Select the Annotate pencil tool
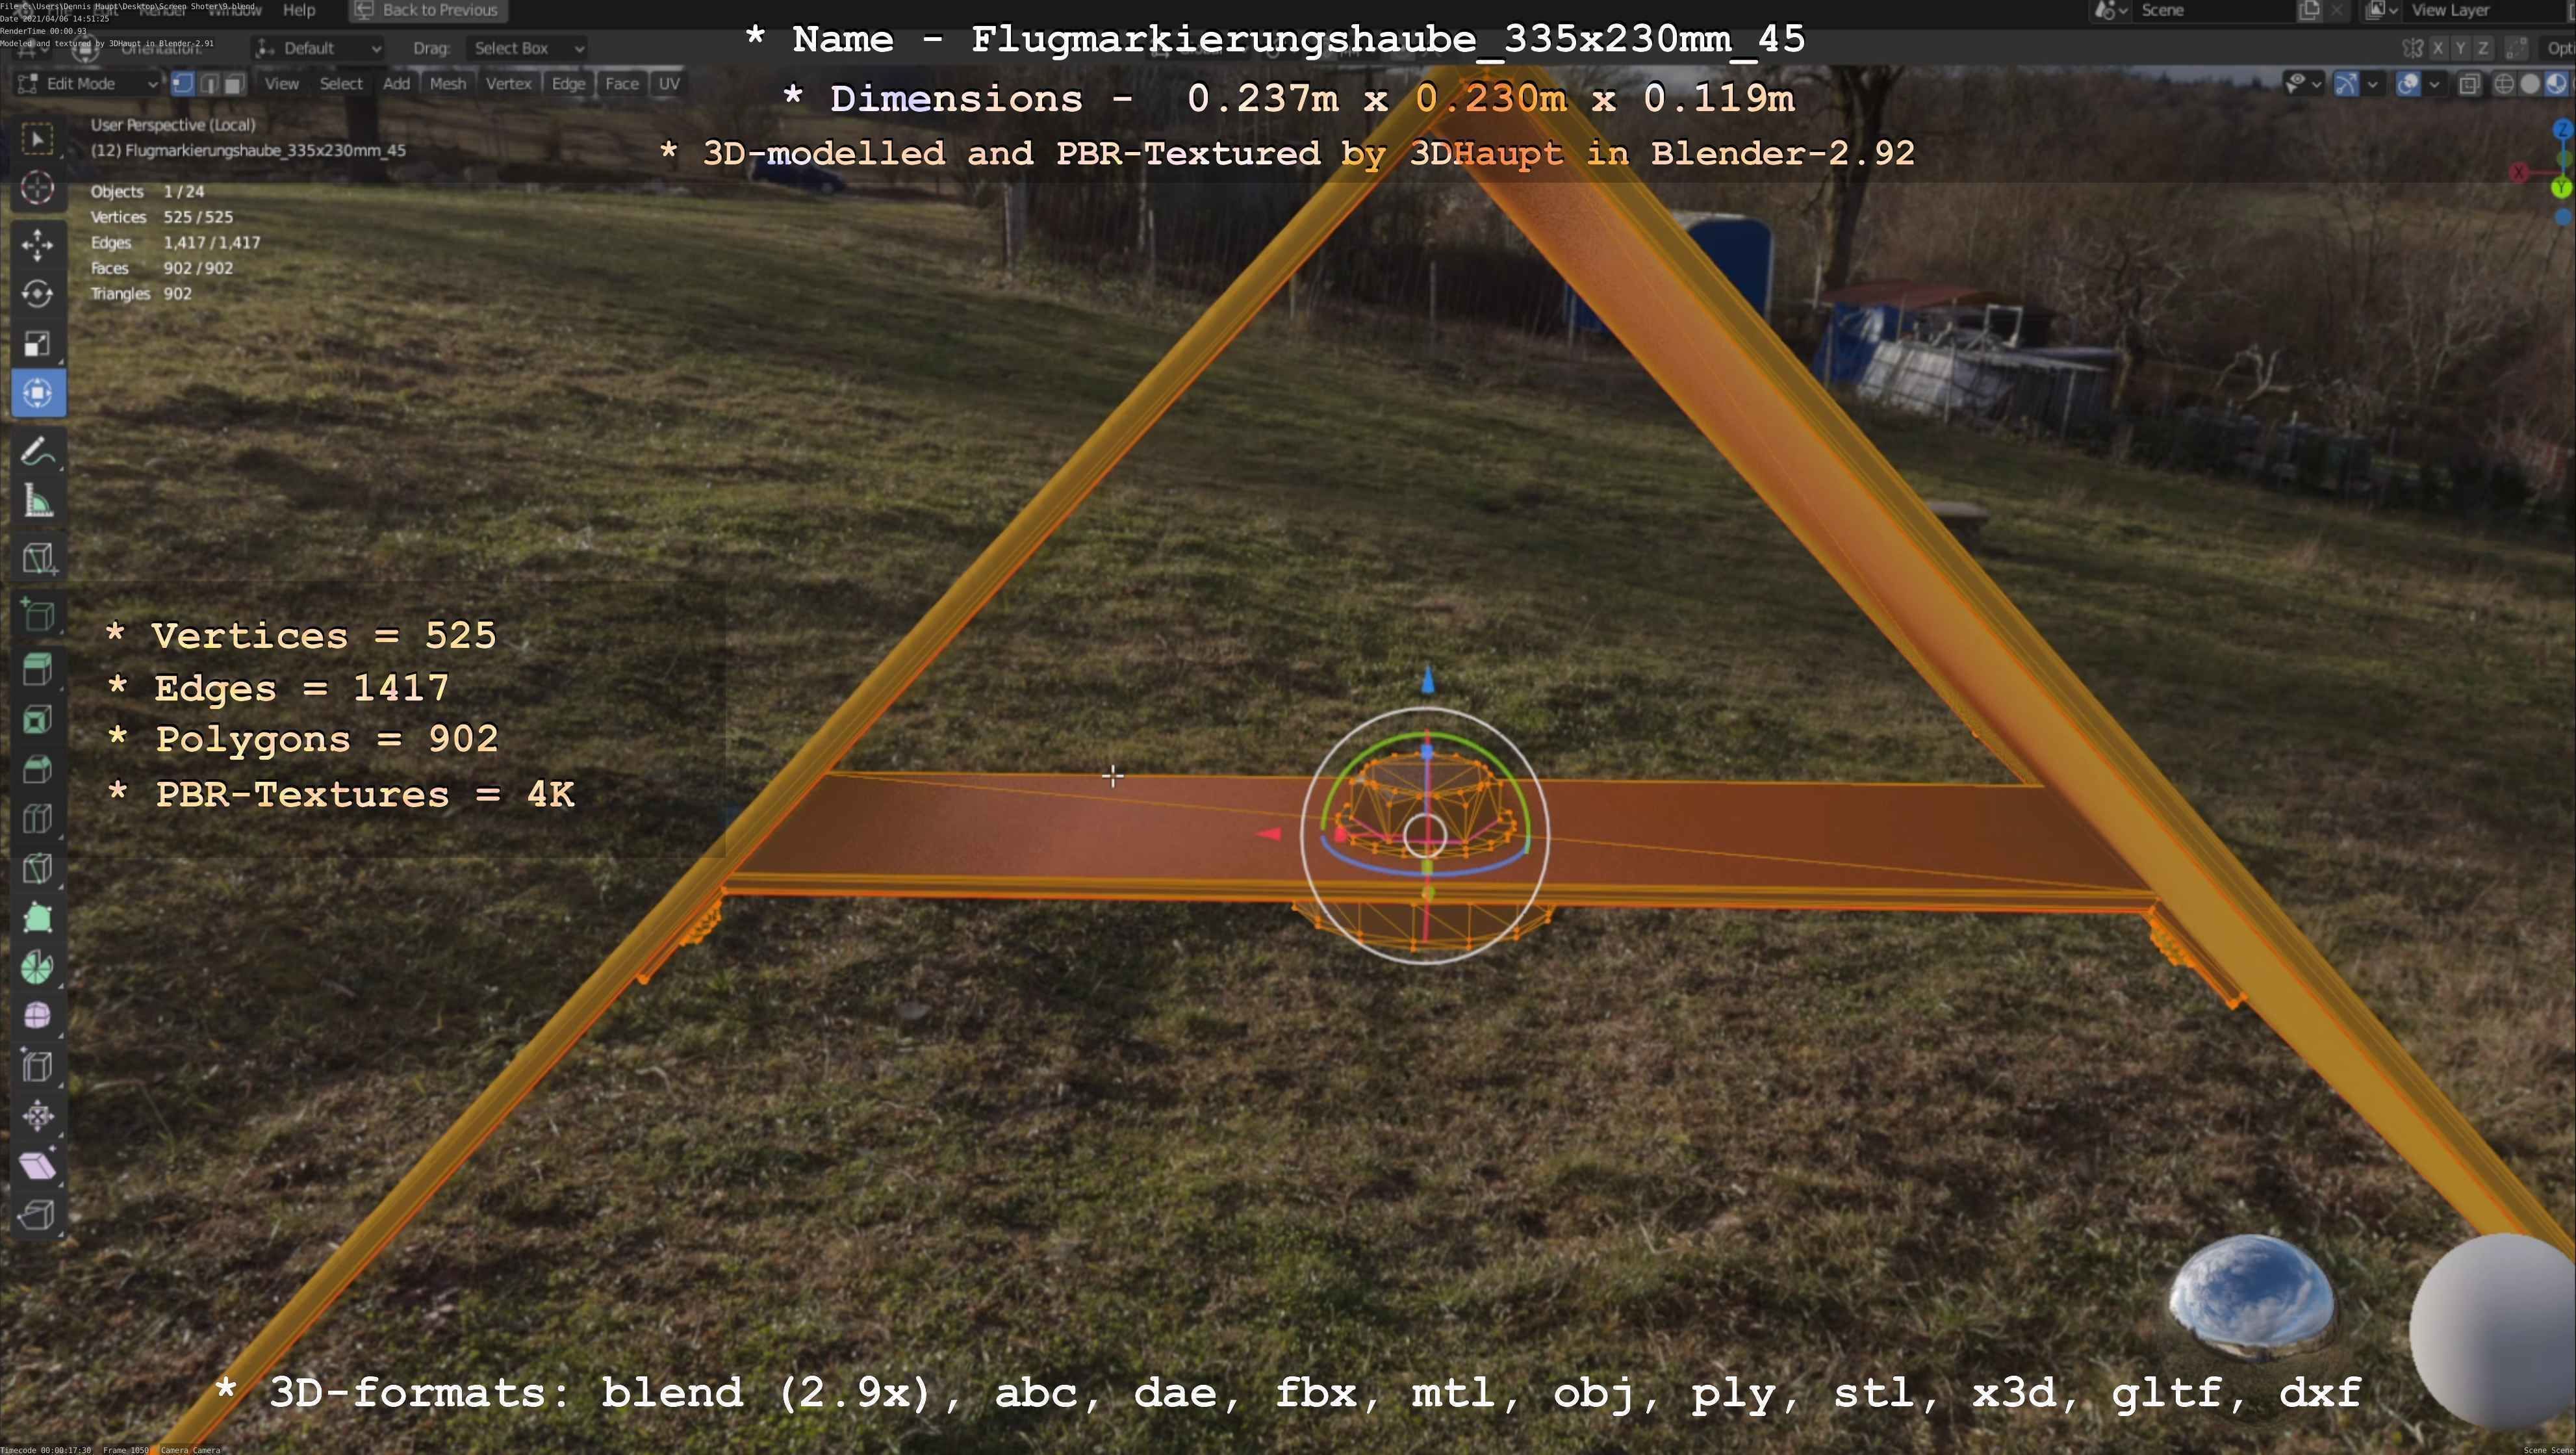The image size is (2576, 1455). click(38, 452)
